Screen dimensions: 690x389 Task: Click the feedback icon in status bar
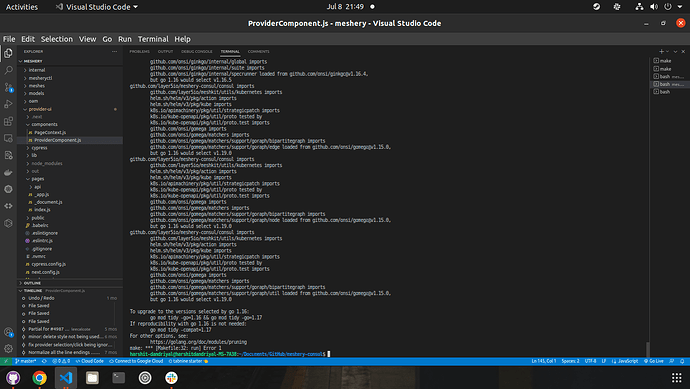click(x=672, y=361)
